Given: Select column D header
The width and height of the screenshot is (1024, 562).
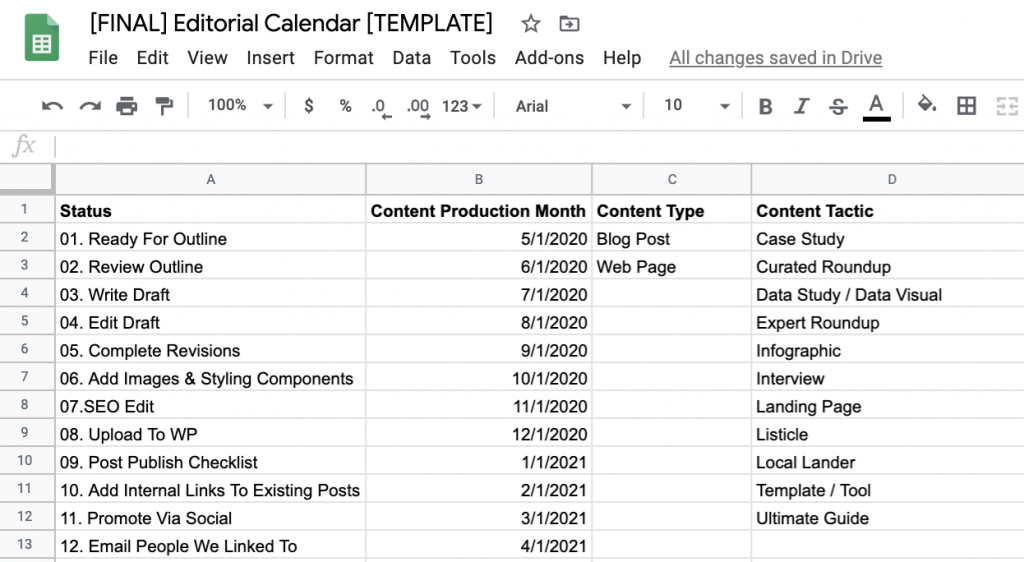Looking at the screenshot, I should tap(888, 180).
